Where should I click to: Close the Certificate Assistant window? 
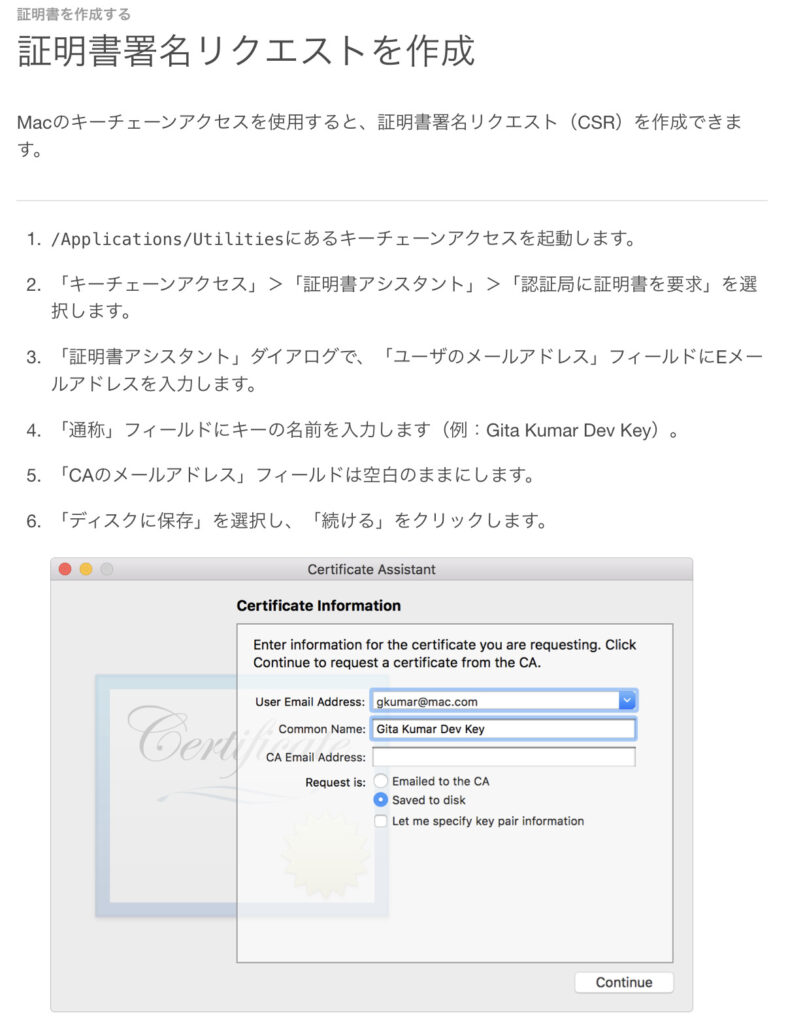tap(65, 569)
